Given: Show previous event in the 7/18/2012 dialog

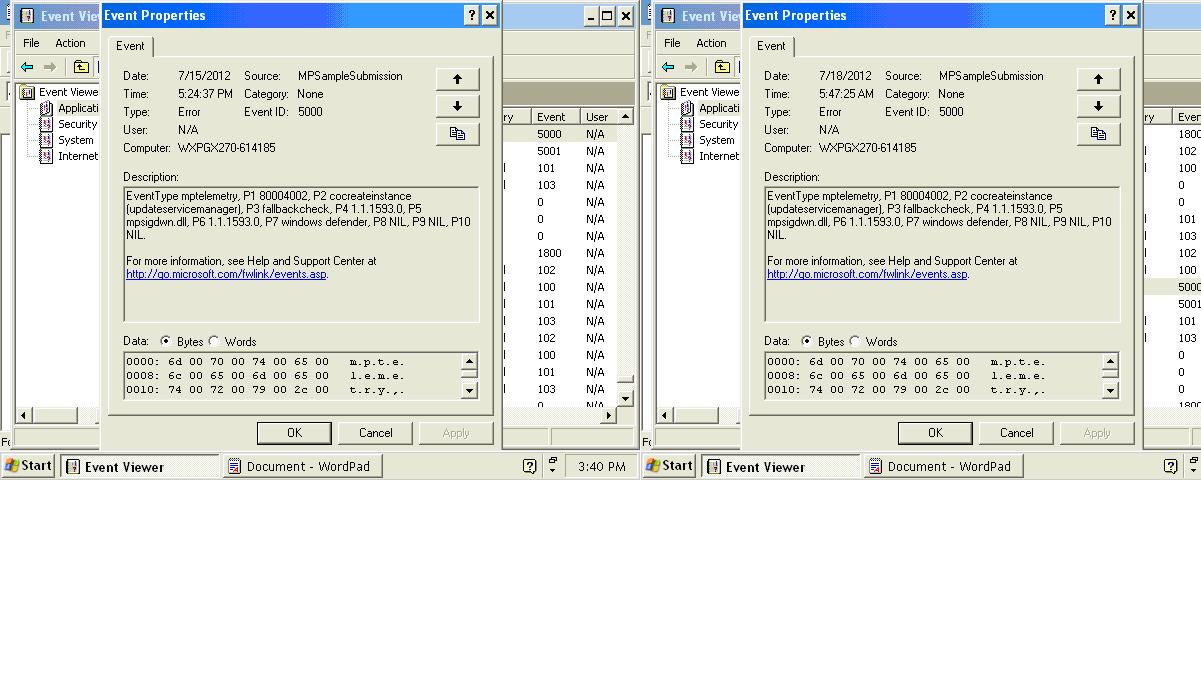Looking at the screenshot, I should coord(1099,79).
